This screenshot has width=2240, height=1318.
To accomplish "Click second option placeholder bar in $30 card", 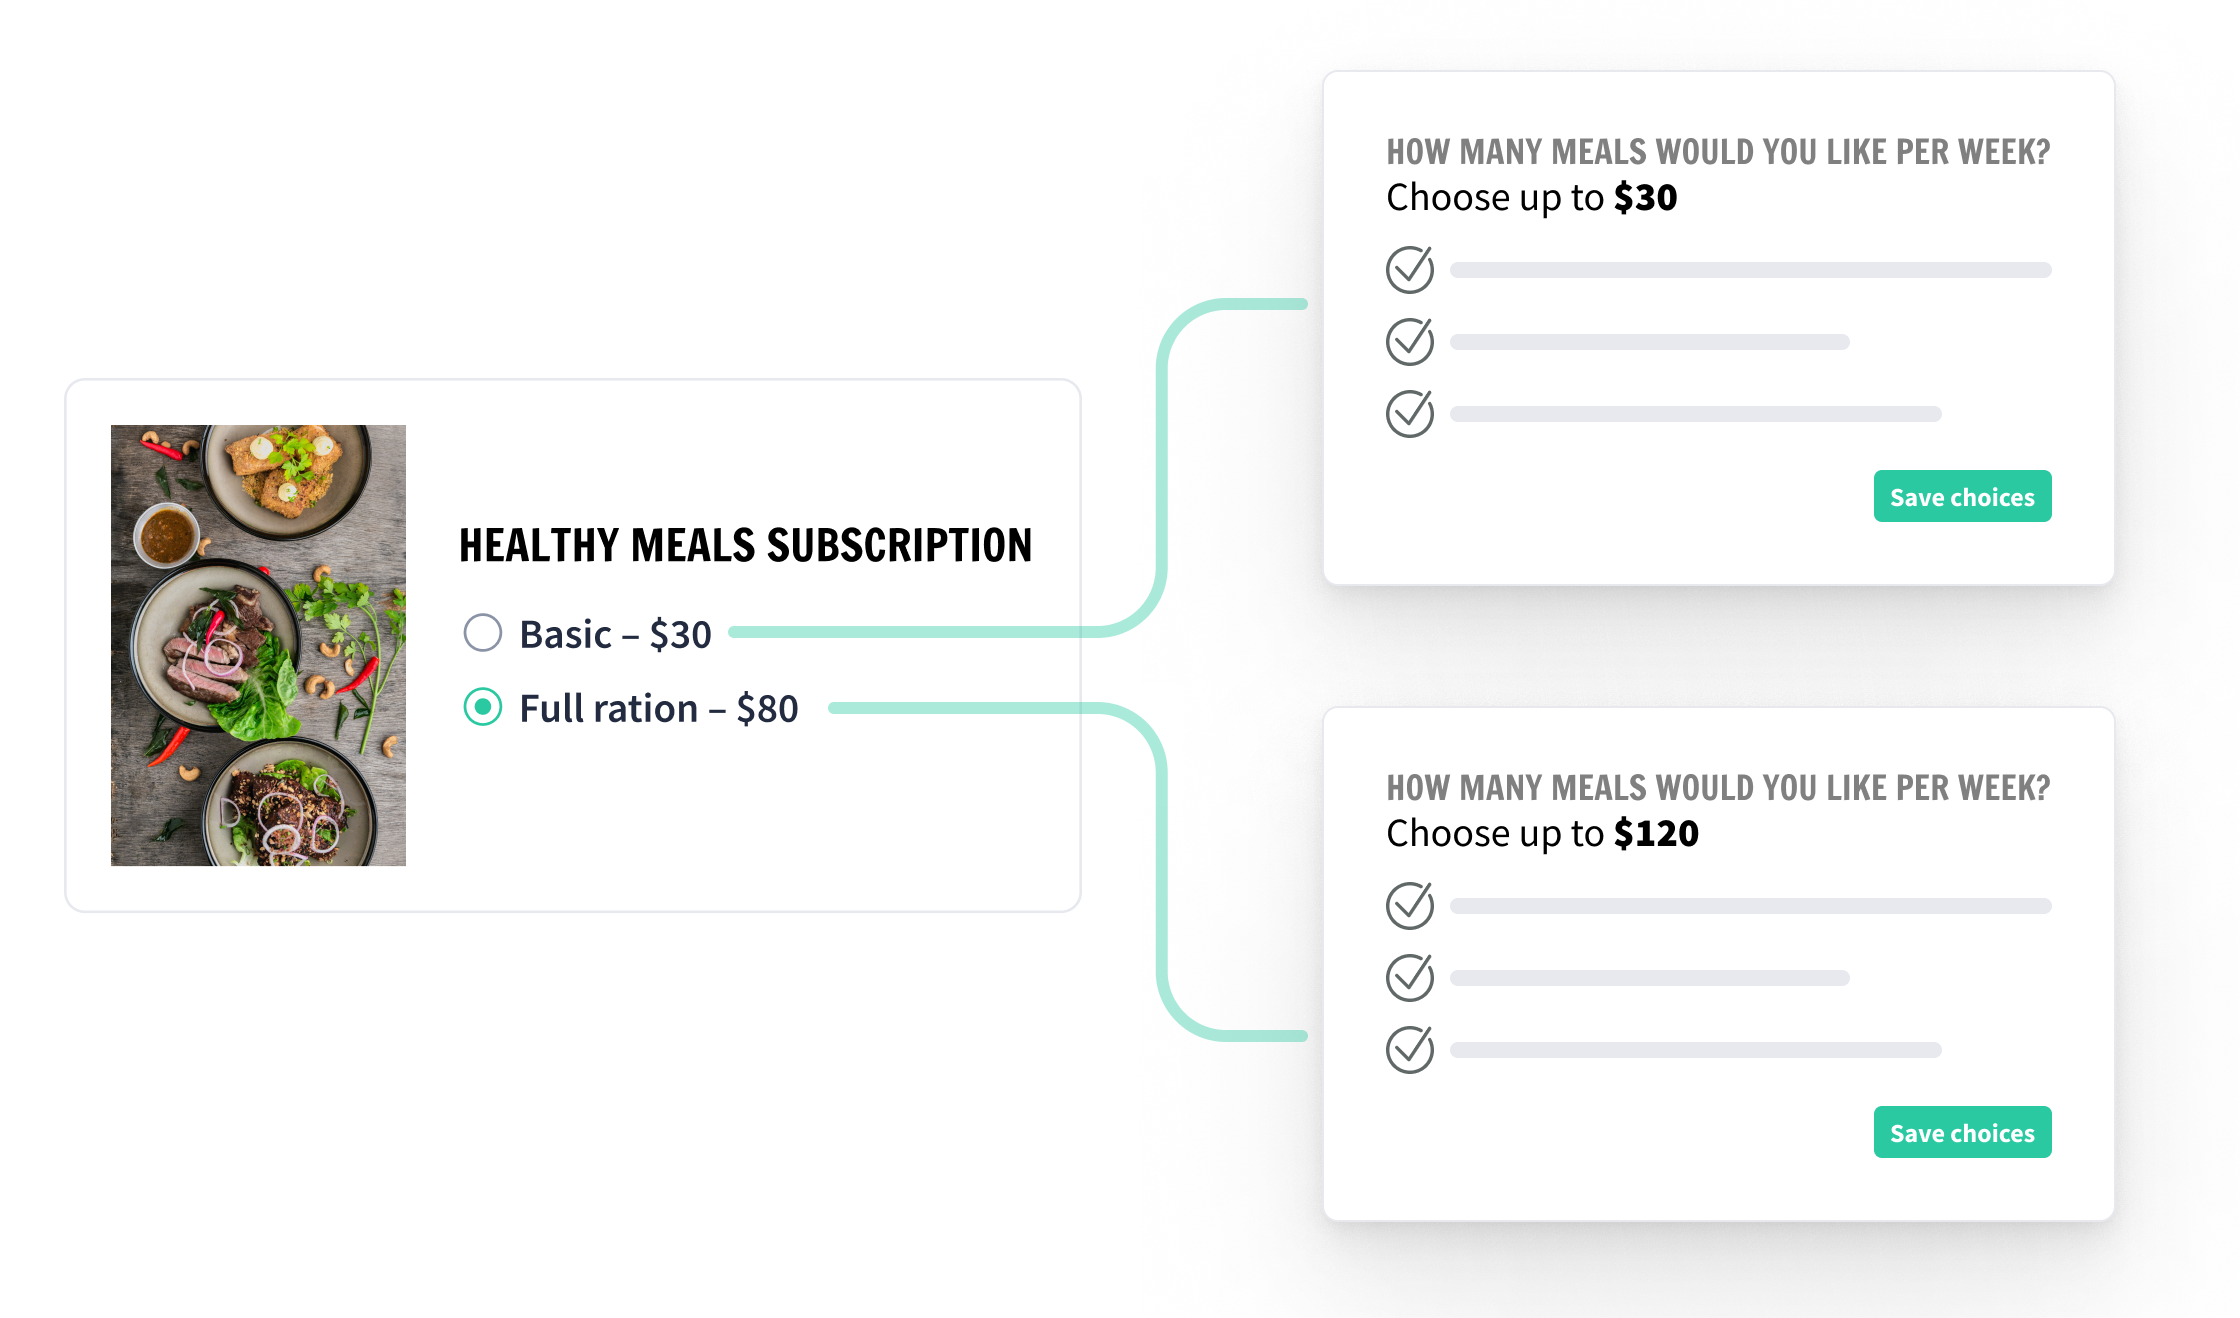I will click(x=1650, y=342).
